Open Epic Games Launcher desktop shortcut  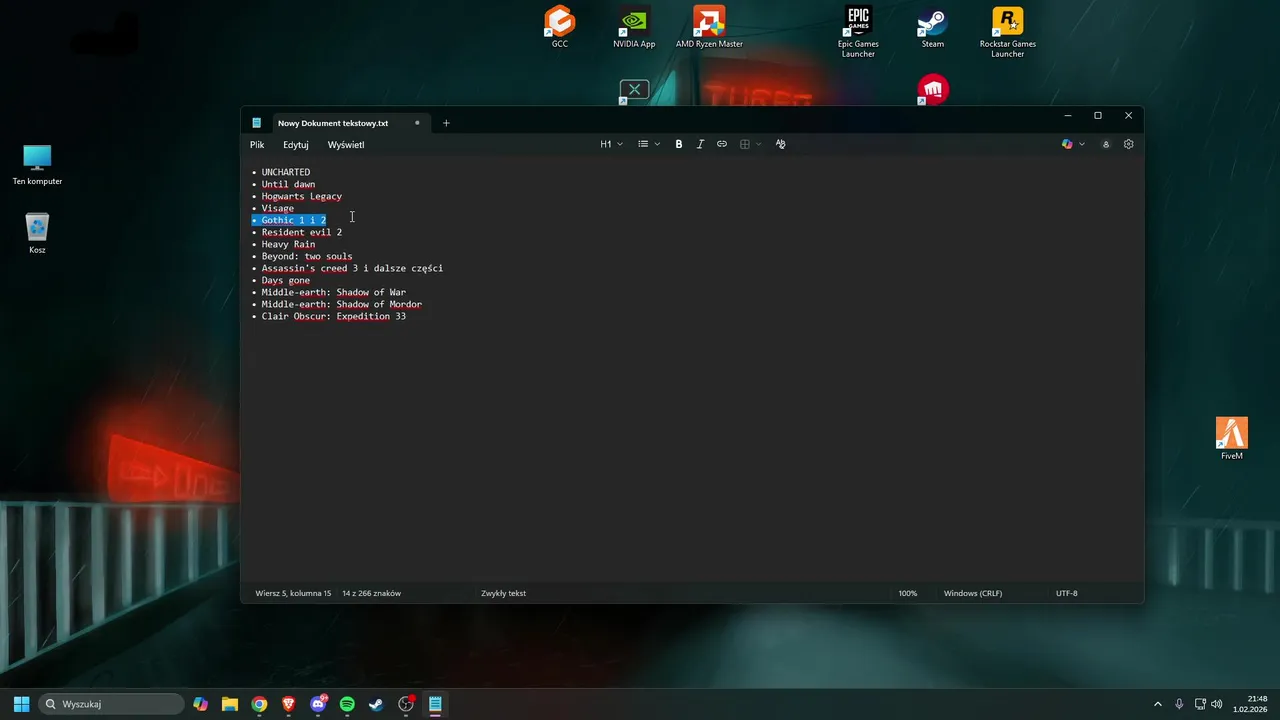pyautogui.click(x=858, y=32)
